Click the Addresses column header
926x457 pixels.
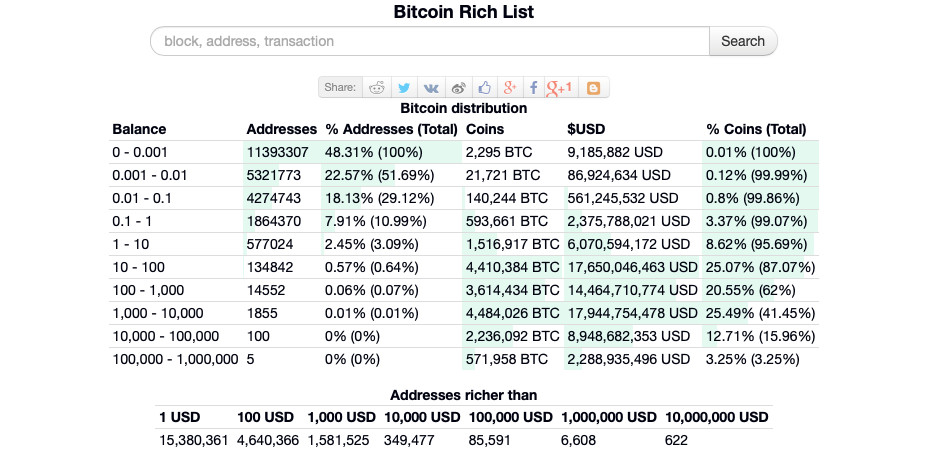click(x=282, y=129)
